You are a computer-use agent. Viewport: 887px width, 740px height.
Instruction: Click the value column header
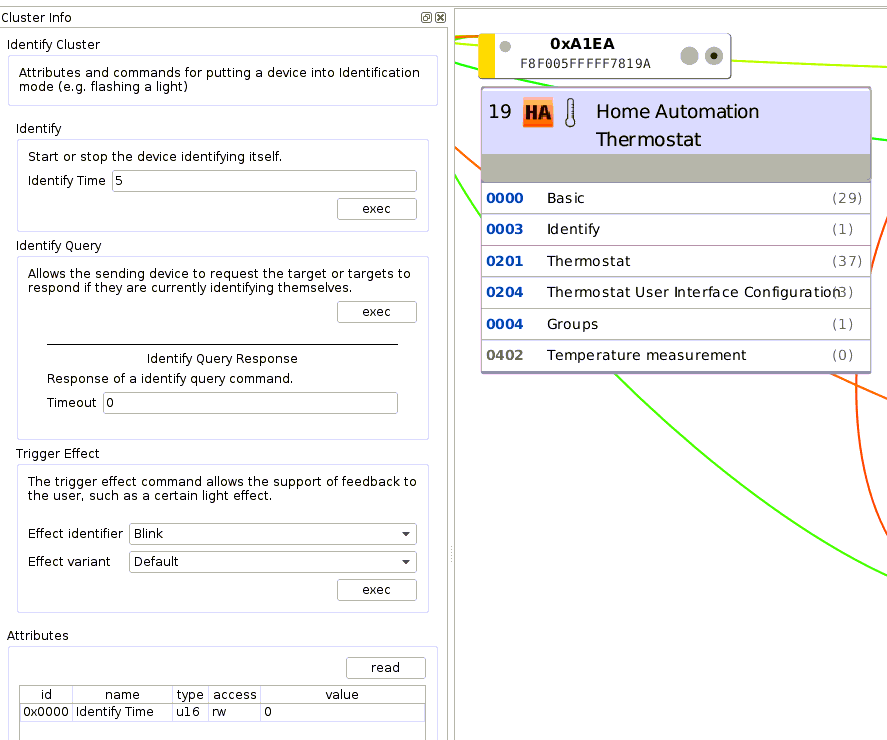tap(342, 695)
